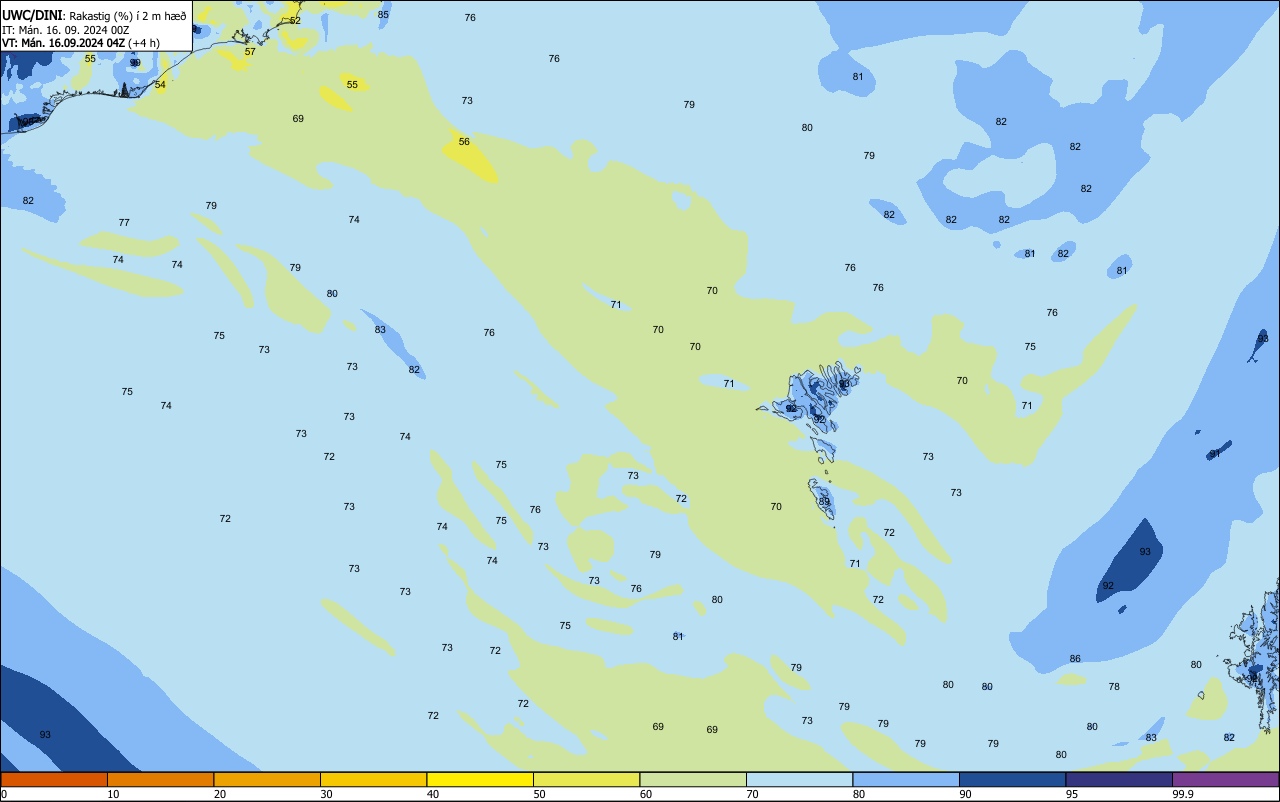Click the light blue 70–80 legend swatch
1280x802 pixels.
point(799,779)
